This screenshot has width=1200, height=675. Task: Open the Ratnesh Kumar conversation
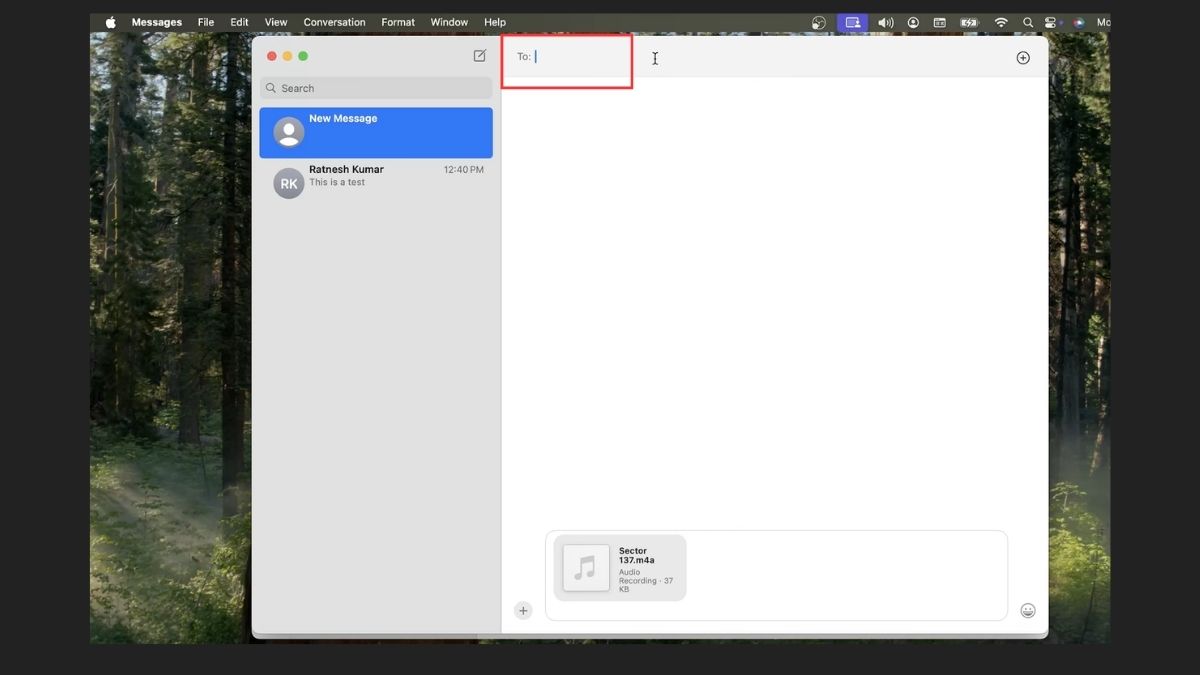(376, 183)
